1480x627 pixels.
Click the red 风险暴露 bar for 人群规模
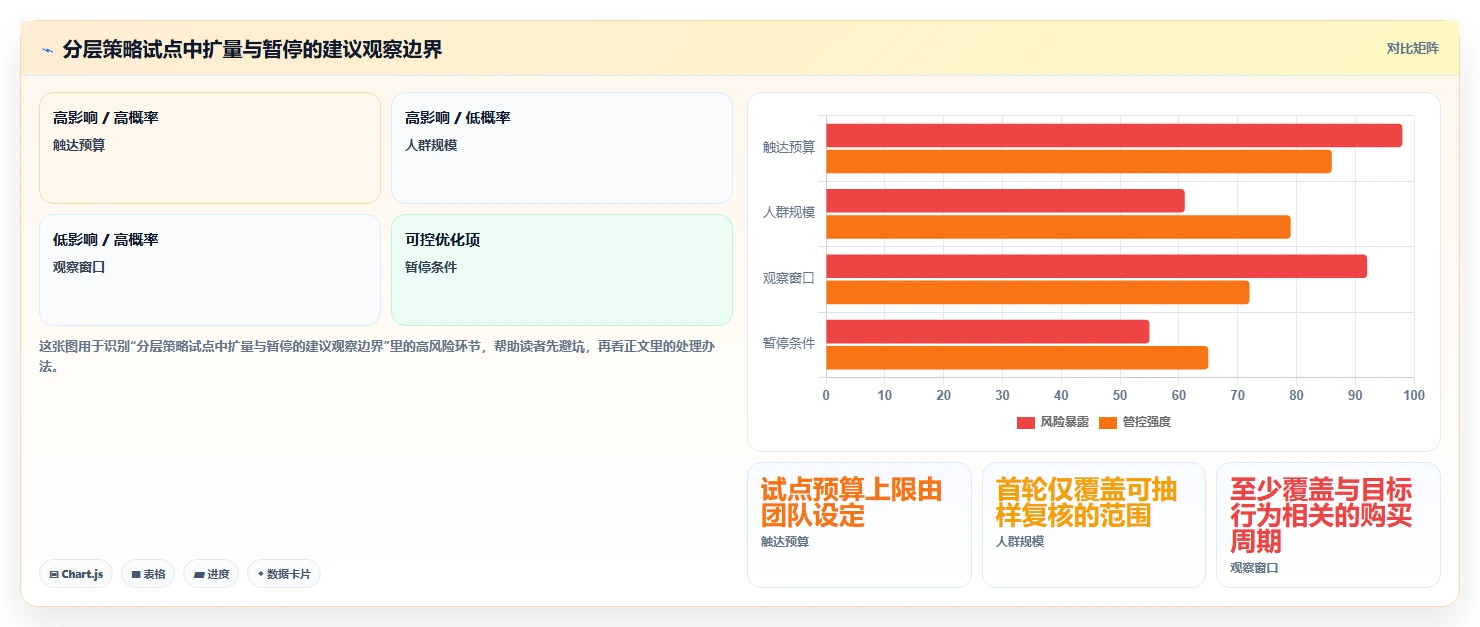click(x=1005, y=200)
